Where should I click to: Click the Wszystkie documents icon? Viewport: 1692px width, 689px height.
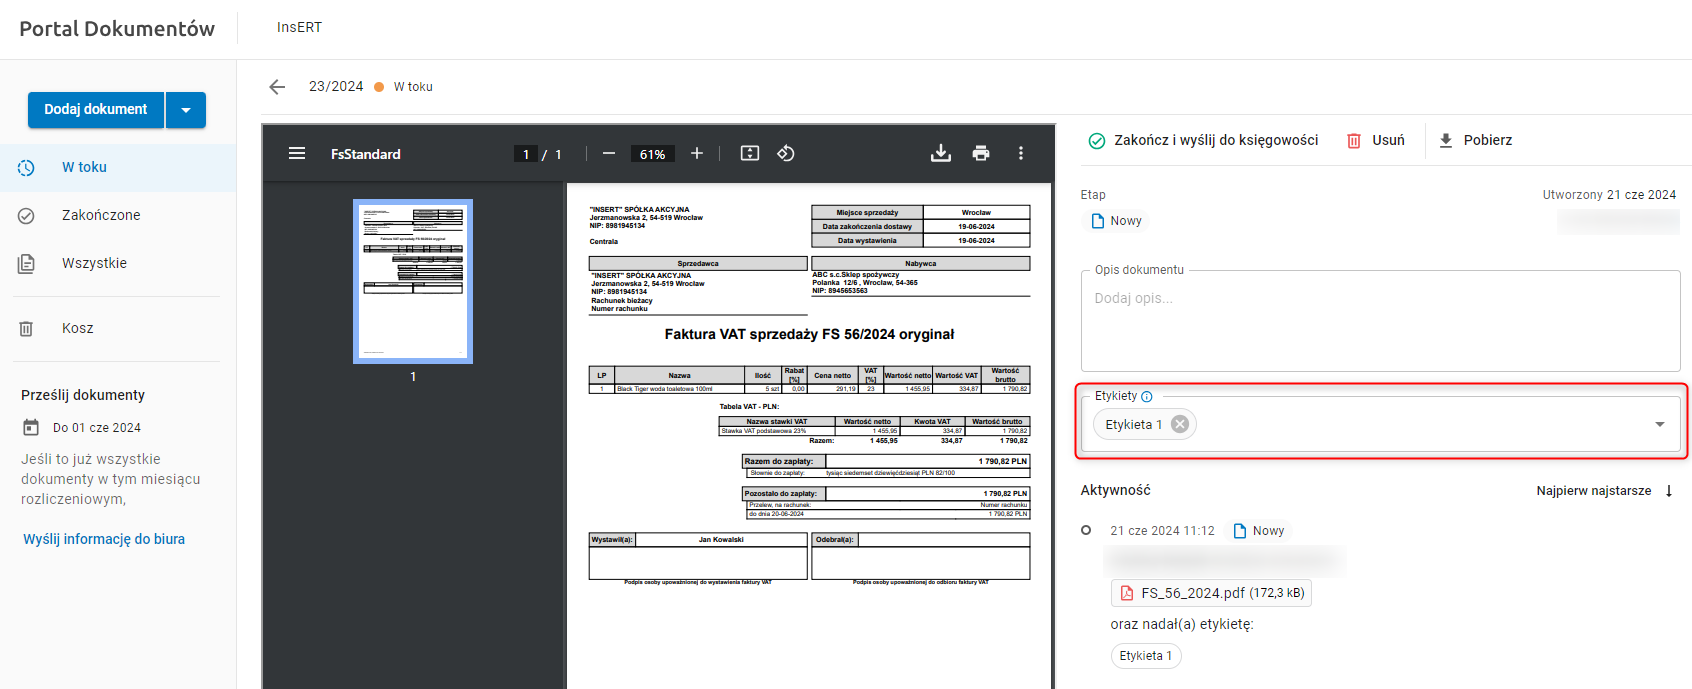pos(26,264)
